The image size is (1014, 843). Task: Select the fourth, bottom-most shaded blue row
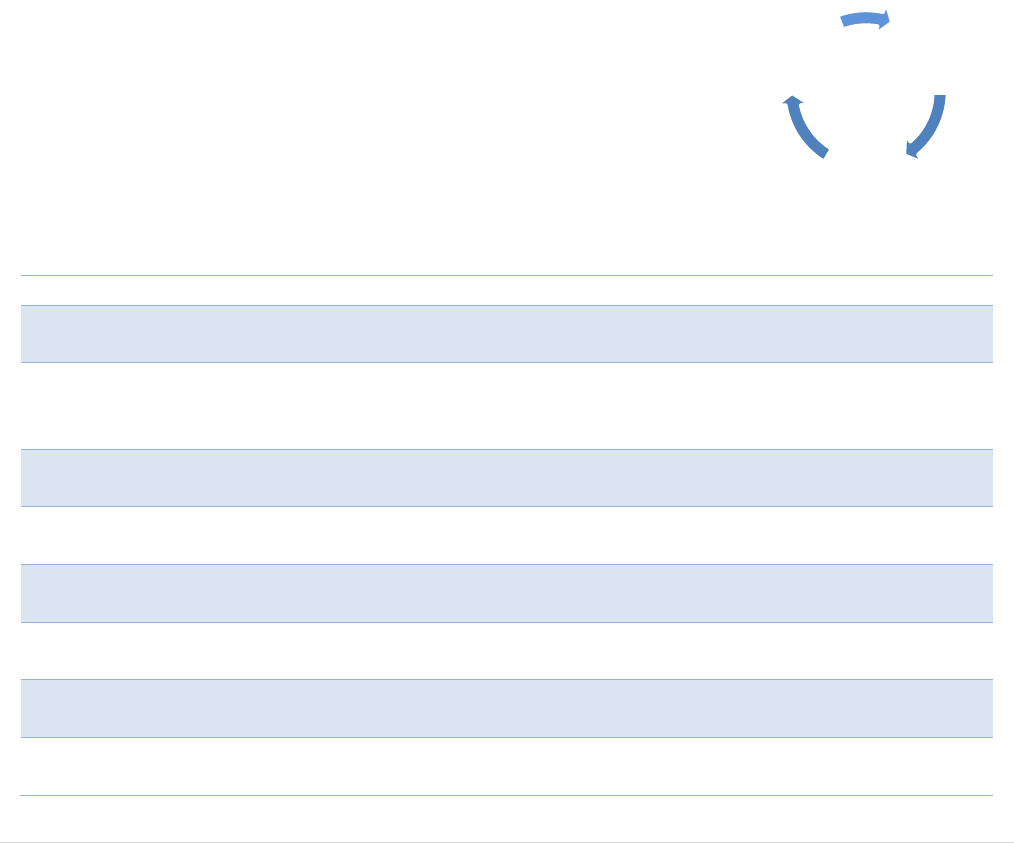pos(506,708)
